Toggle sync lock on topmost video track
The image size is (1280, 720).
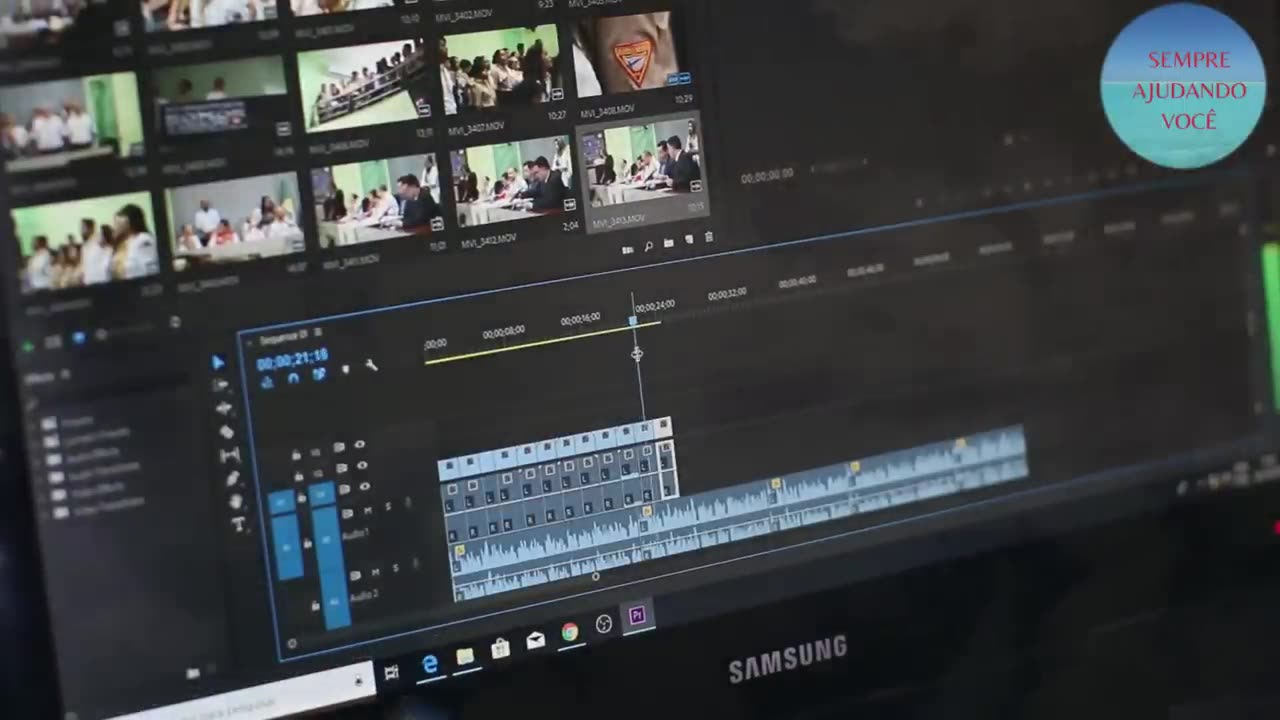339,447
